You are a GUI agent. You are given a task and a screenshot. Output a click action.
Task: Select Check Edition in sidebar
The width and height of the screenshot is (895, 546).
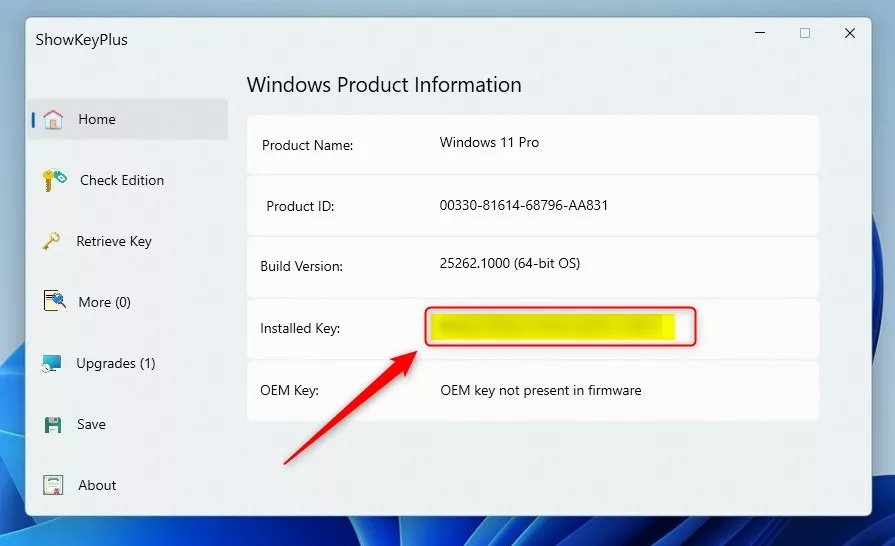pos(122,180)
